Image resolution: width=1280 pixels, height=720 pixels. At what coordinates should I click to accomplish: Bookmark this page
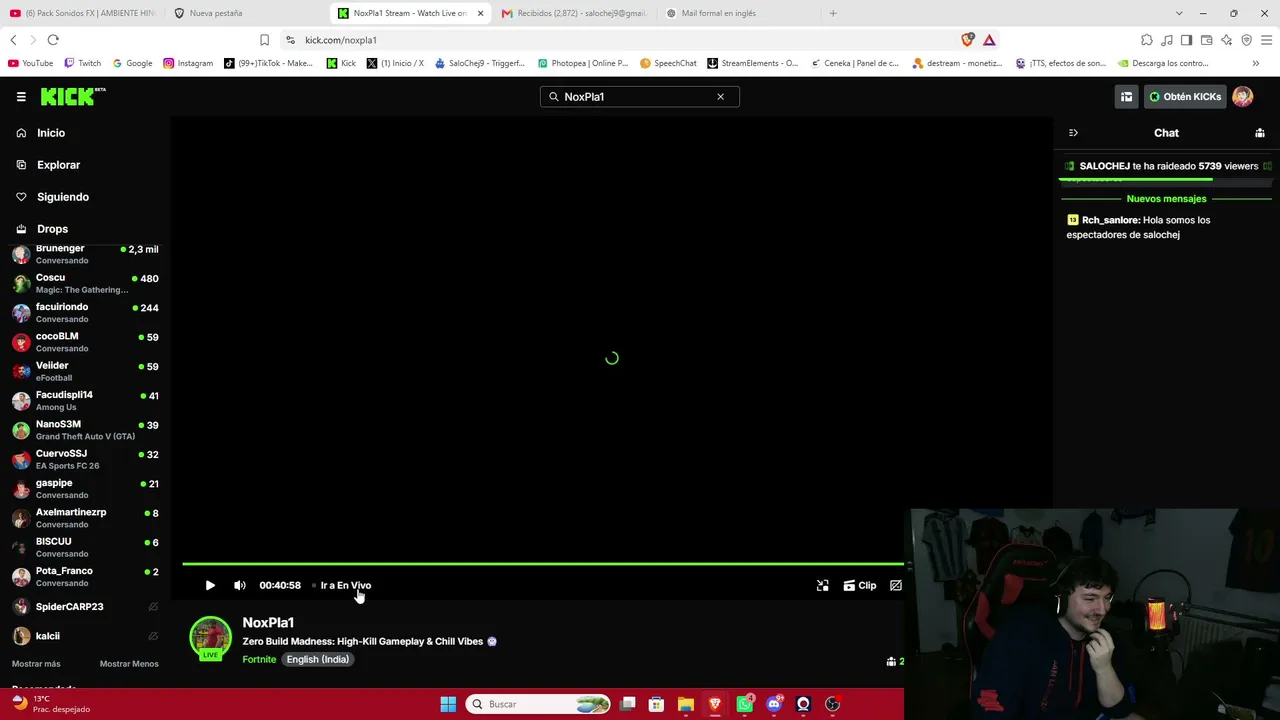click(264, 40)
